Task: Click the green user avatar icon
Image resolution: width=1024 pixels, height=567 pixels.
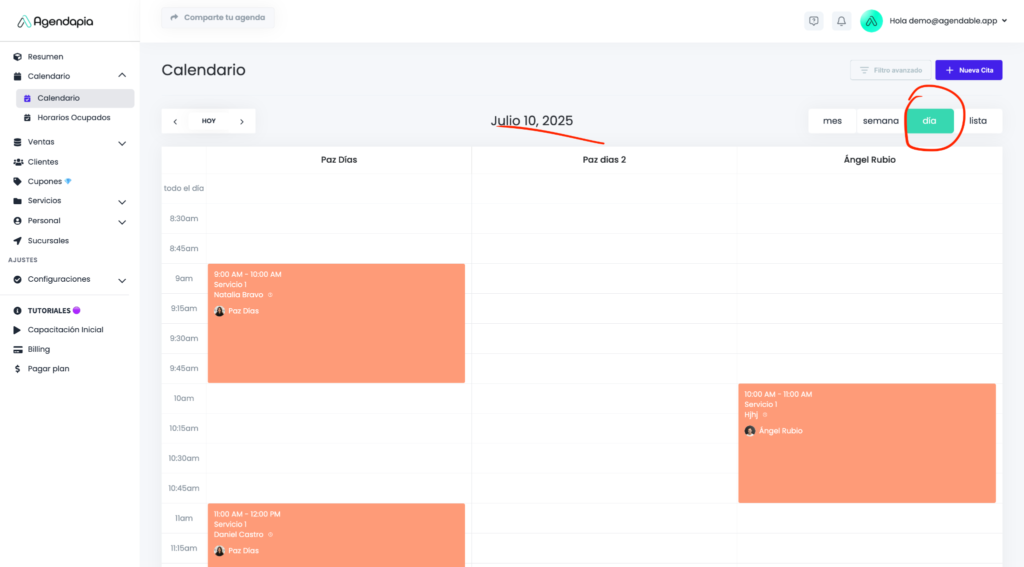Action: 871,21
